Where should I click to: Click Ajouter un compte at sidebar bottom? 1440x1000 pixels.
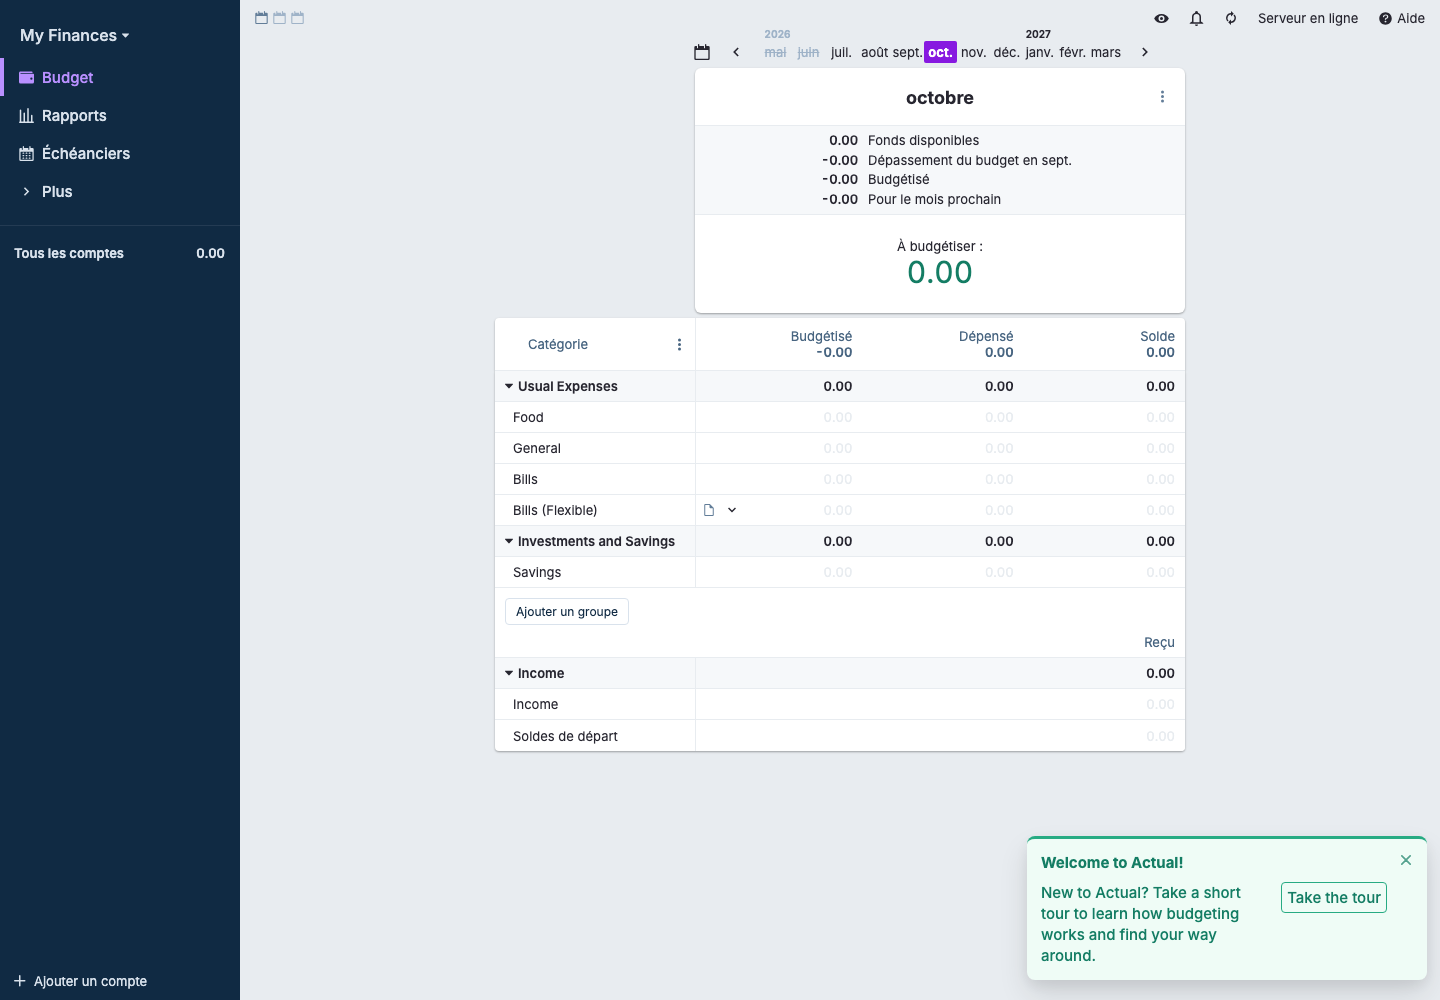tap(81, 981)
